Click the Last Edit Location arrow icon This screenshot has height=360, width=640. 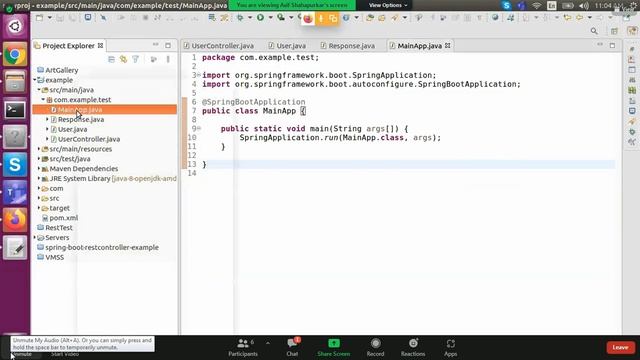point(567,18)
